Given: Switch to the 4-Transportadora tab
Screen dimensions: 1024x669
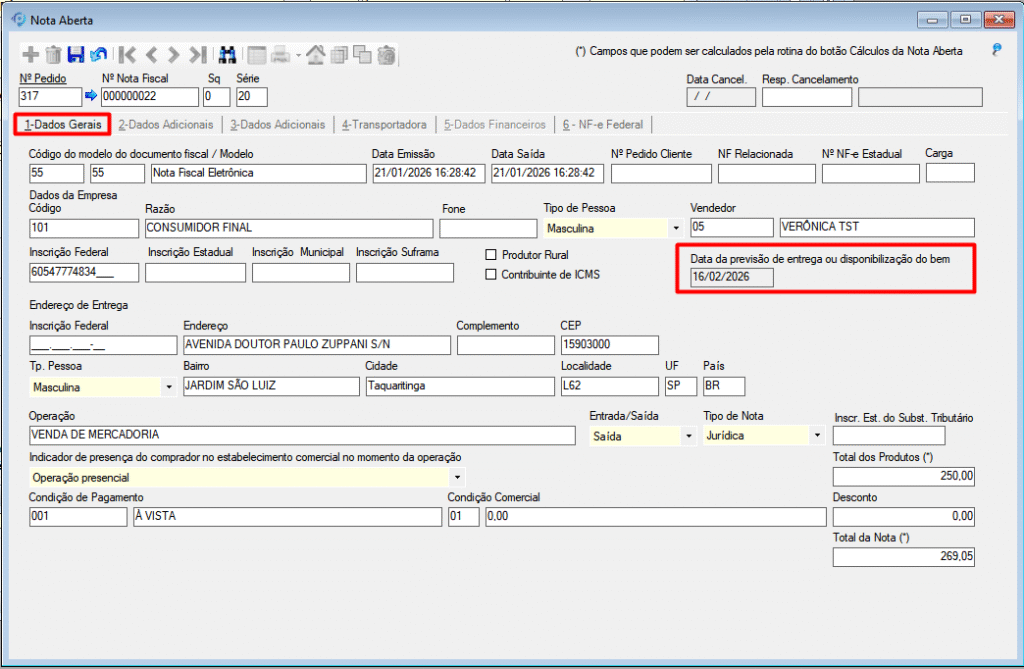Looking at the screenshot, I should pyautogui.click(x=383, y=125).
